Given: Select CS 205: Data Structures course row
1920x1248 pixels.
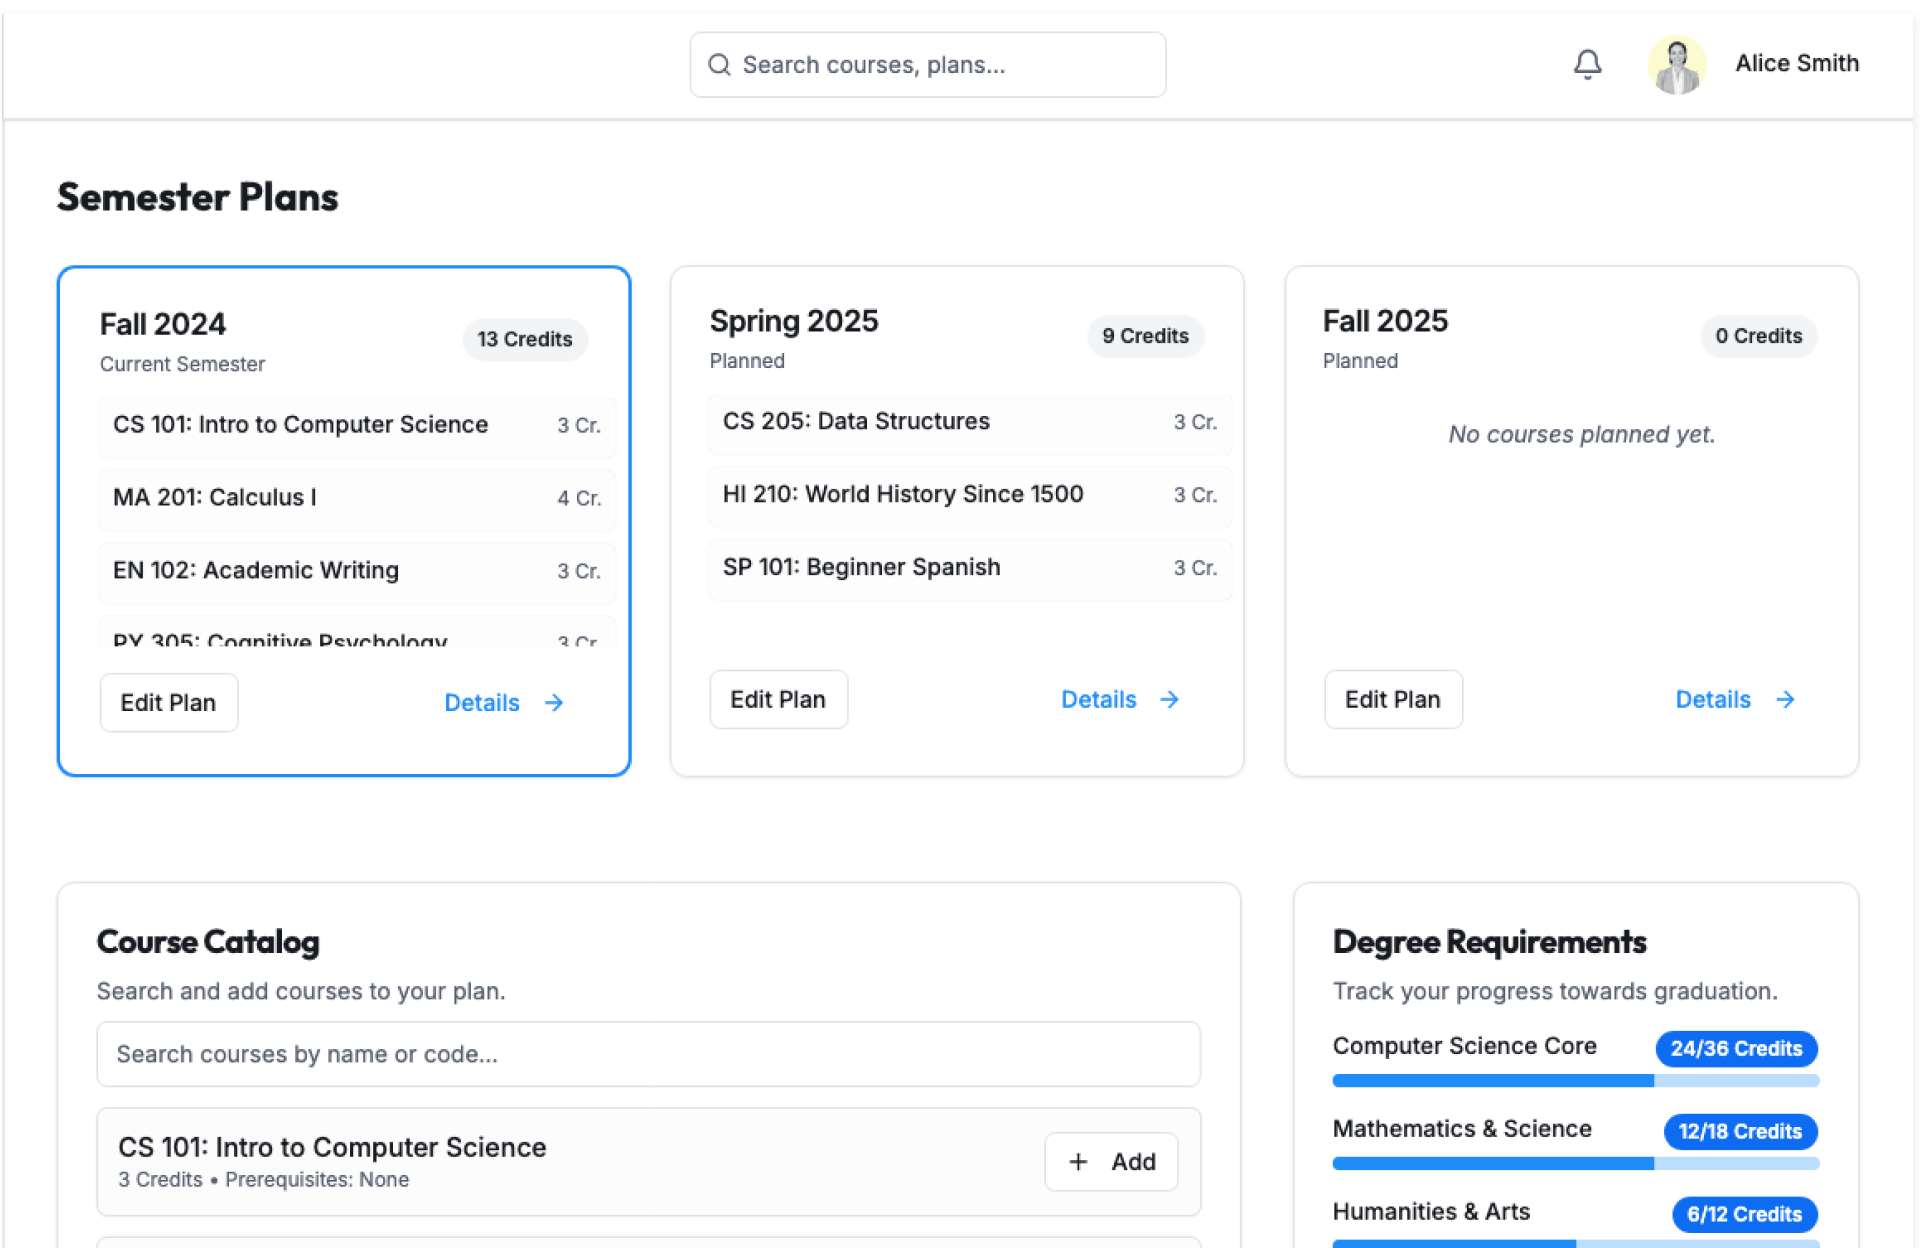Looking at the screenshot, I should click(x=968, y=422).
